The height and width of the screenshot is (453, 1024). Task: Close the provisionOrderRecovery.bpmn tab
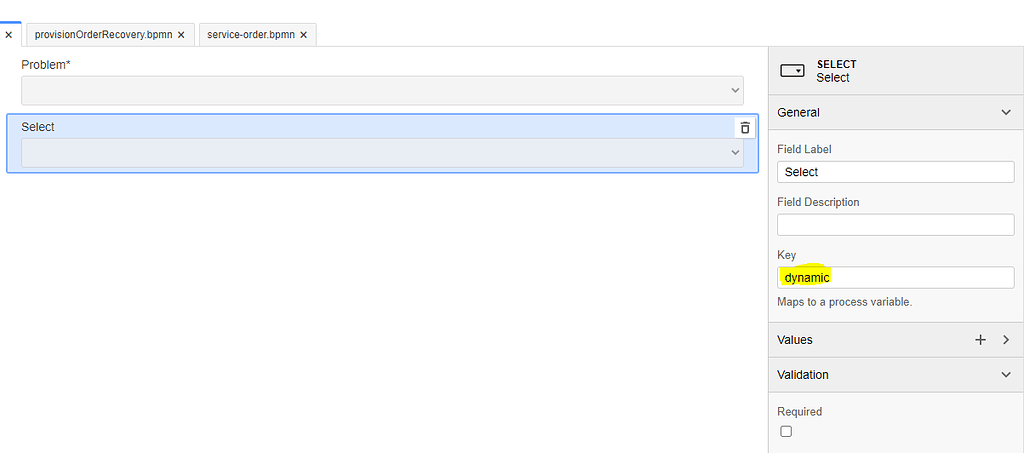[x=181, y=35]
